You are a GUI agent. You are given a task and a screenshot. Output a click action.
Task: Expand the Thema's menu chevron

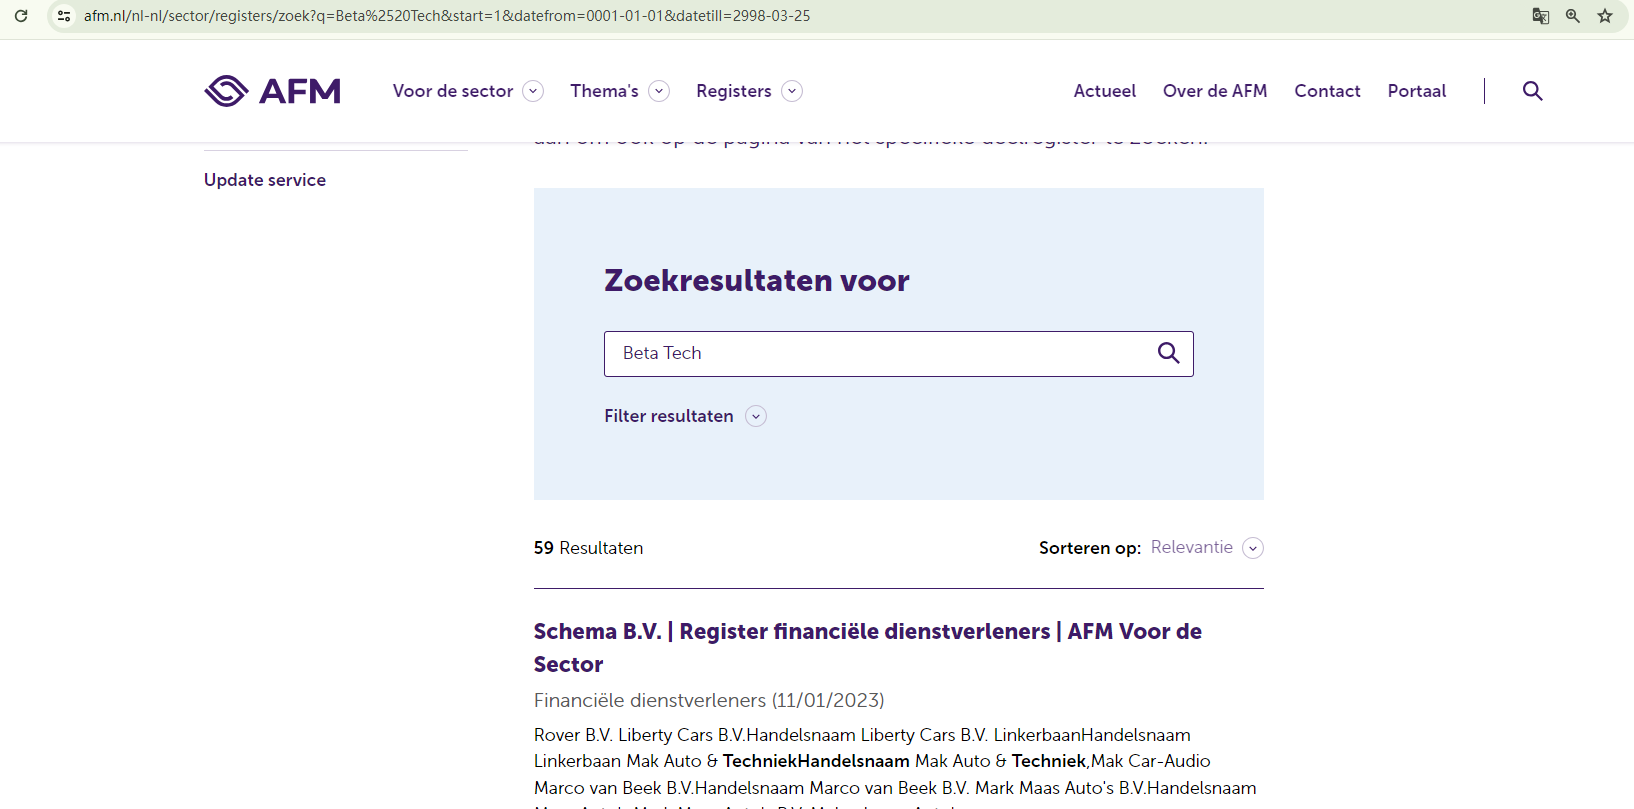[659, 91]
